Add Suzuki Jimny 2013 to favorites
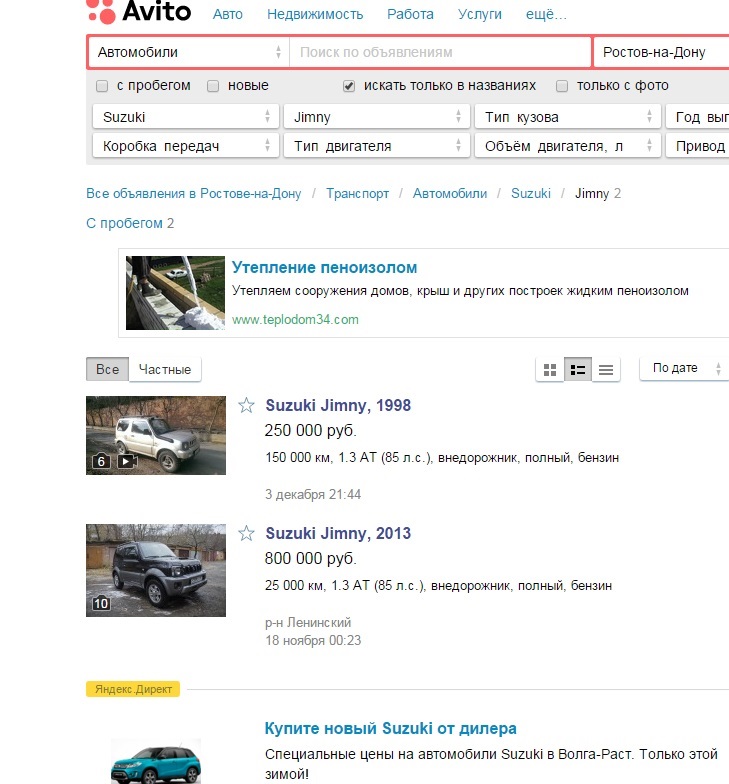 (x=246, y=533)
